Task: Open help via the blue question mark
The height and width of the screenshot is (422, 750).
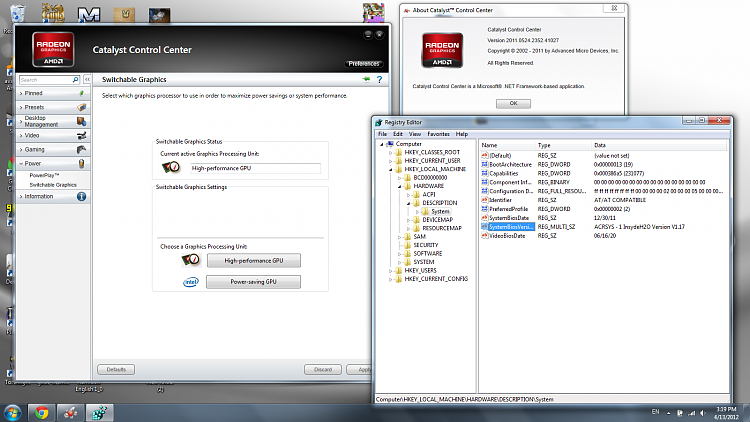Action: (x=379, y=79)
